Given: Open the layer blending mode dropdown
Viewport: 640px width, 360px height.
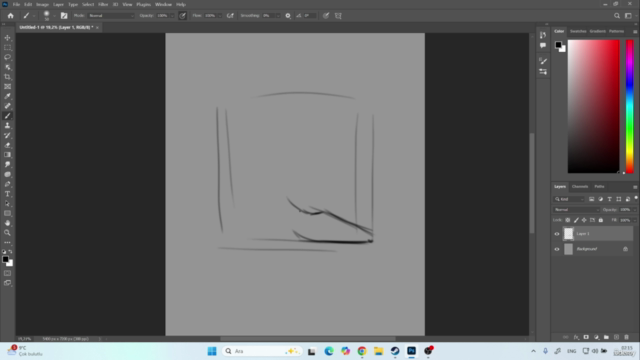Looking at the screenshot, I should pyautogui.click(x=577, y=210).
